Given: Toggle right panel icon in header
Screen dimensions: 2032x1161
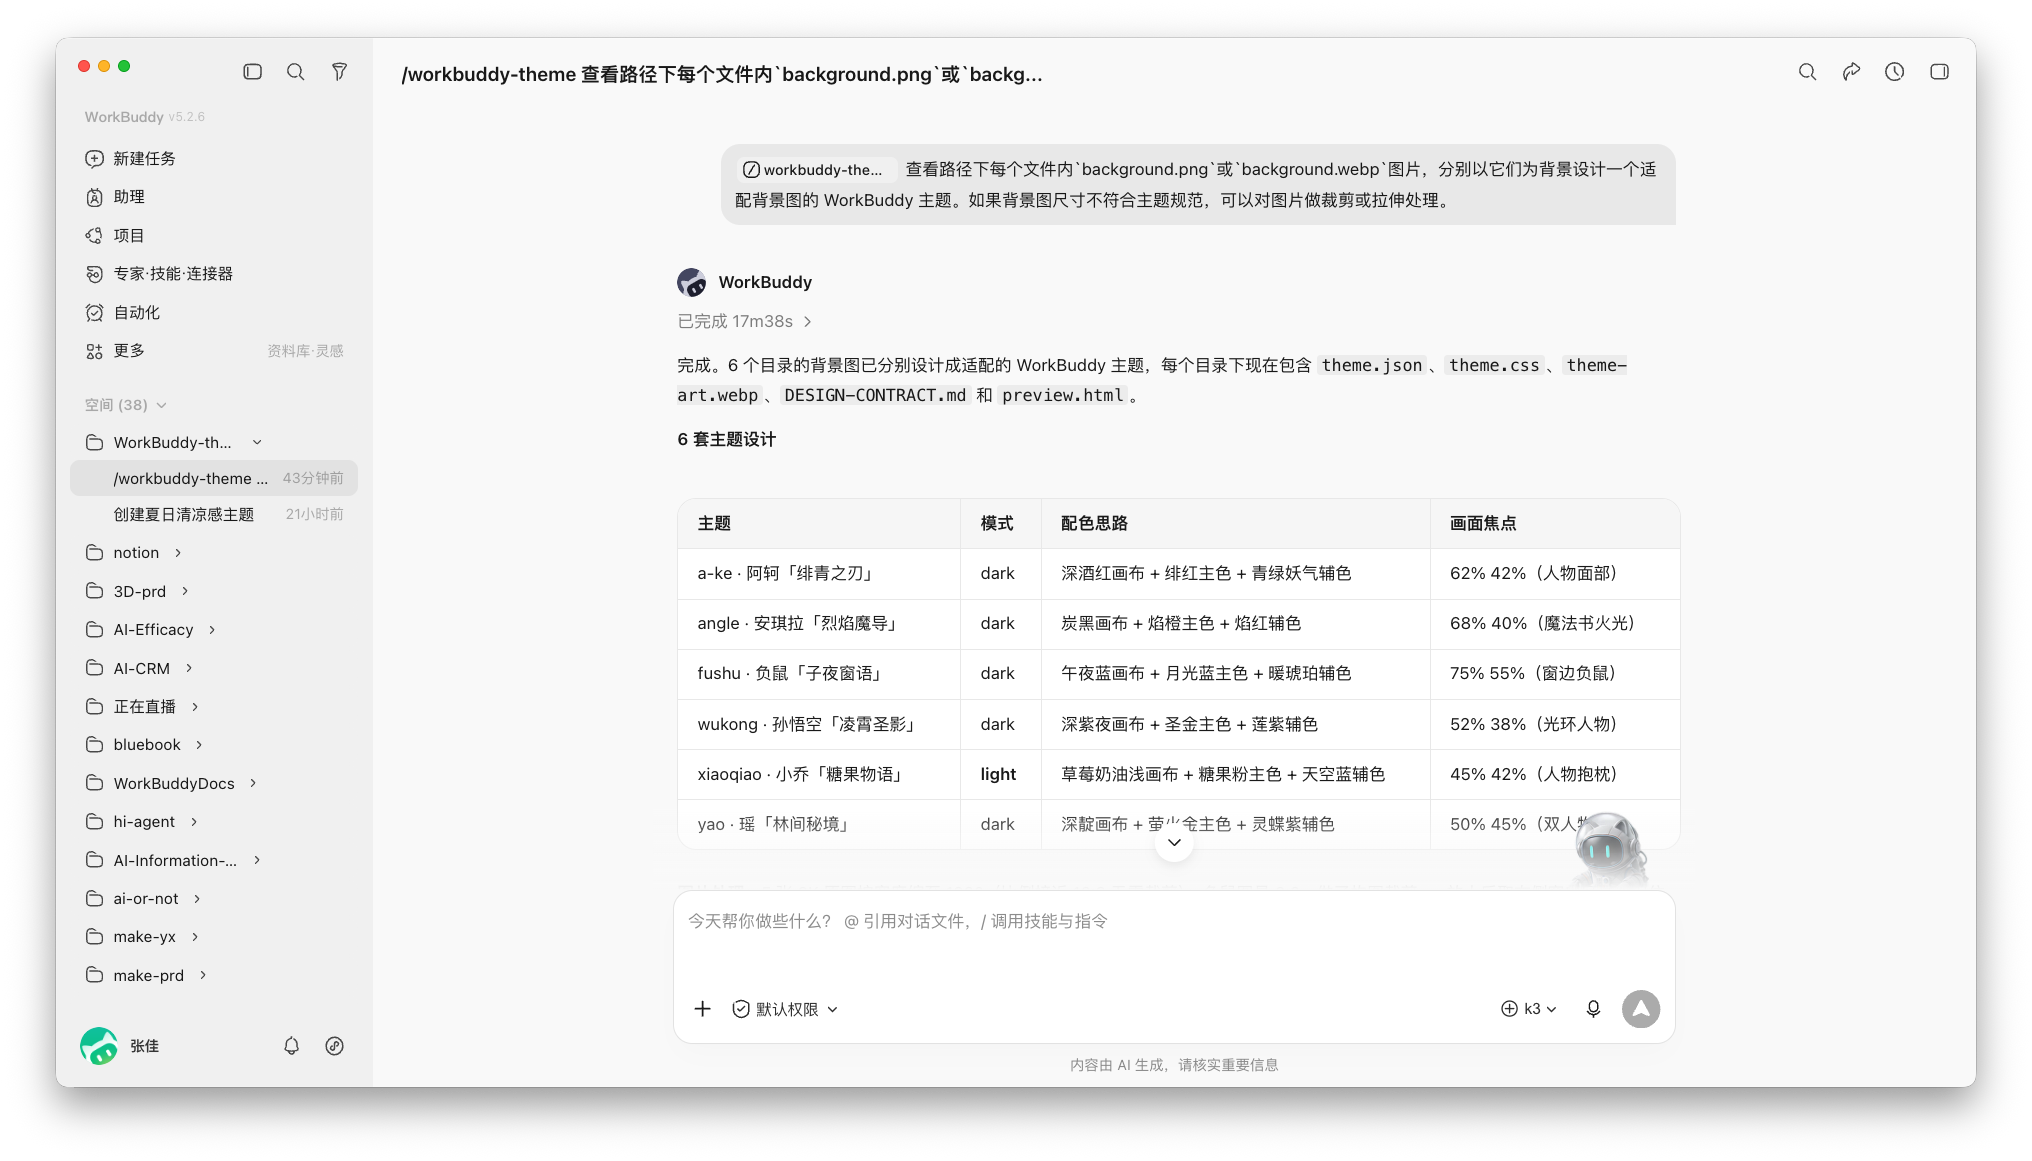Looking at the screenshot, I should (x=1939, y=72).
